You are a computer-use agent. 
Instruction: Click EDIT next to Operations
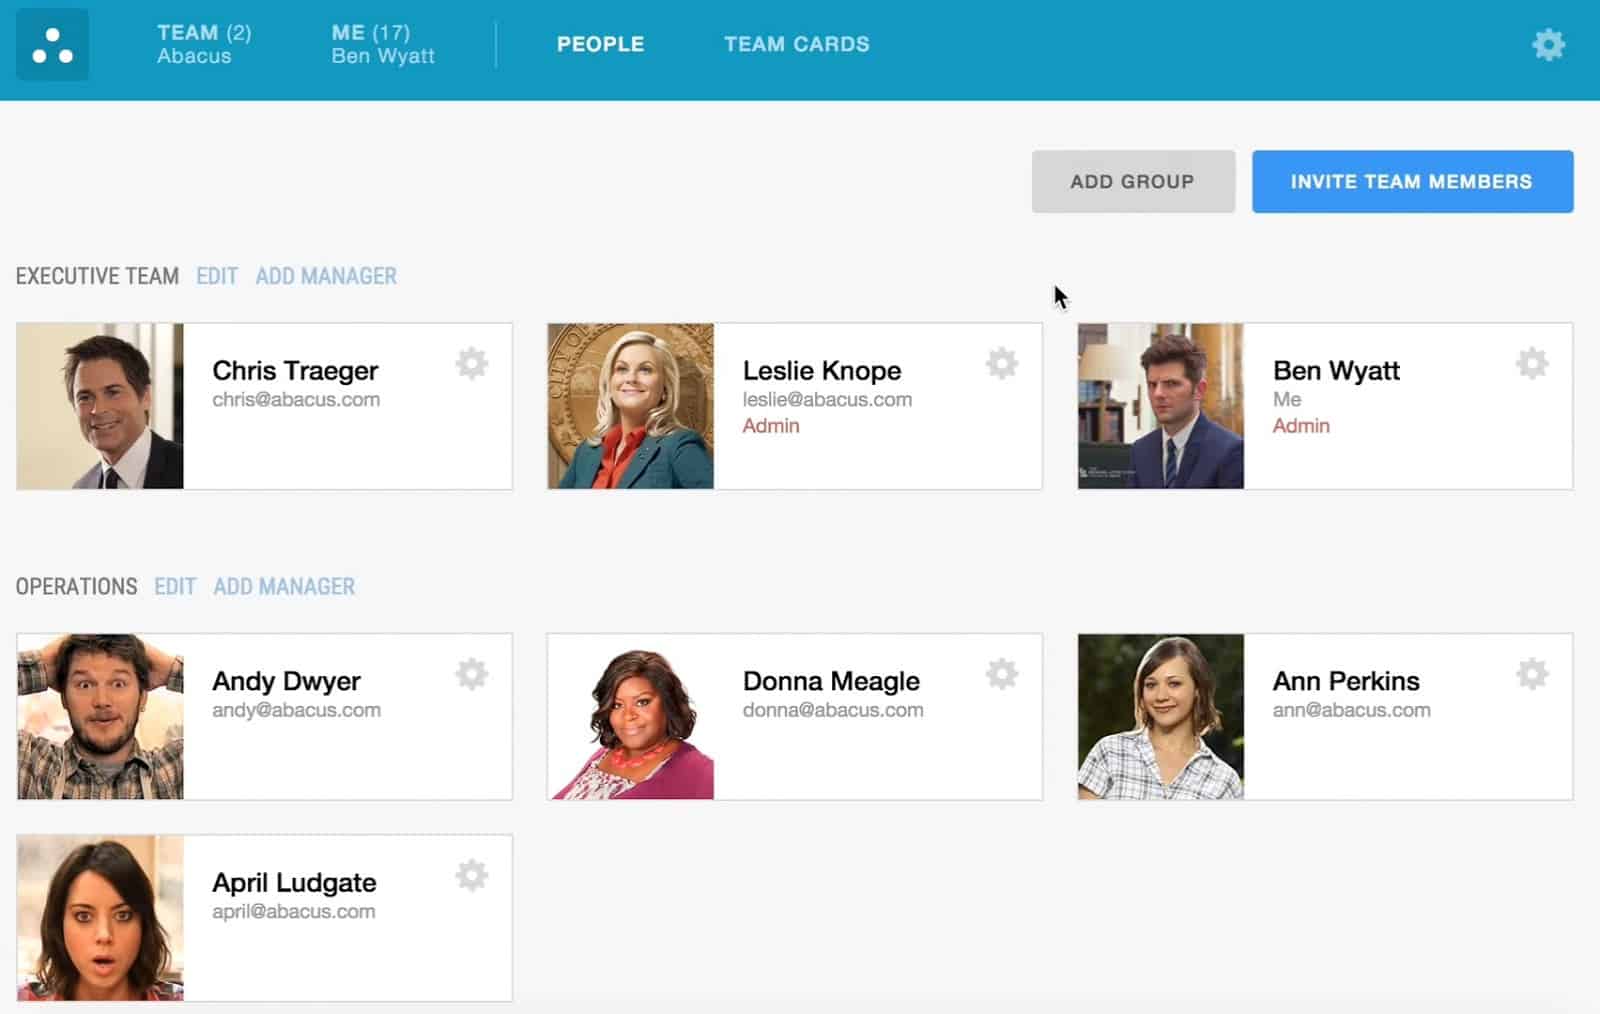pos(175,586)
